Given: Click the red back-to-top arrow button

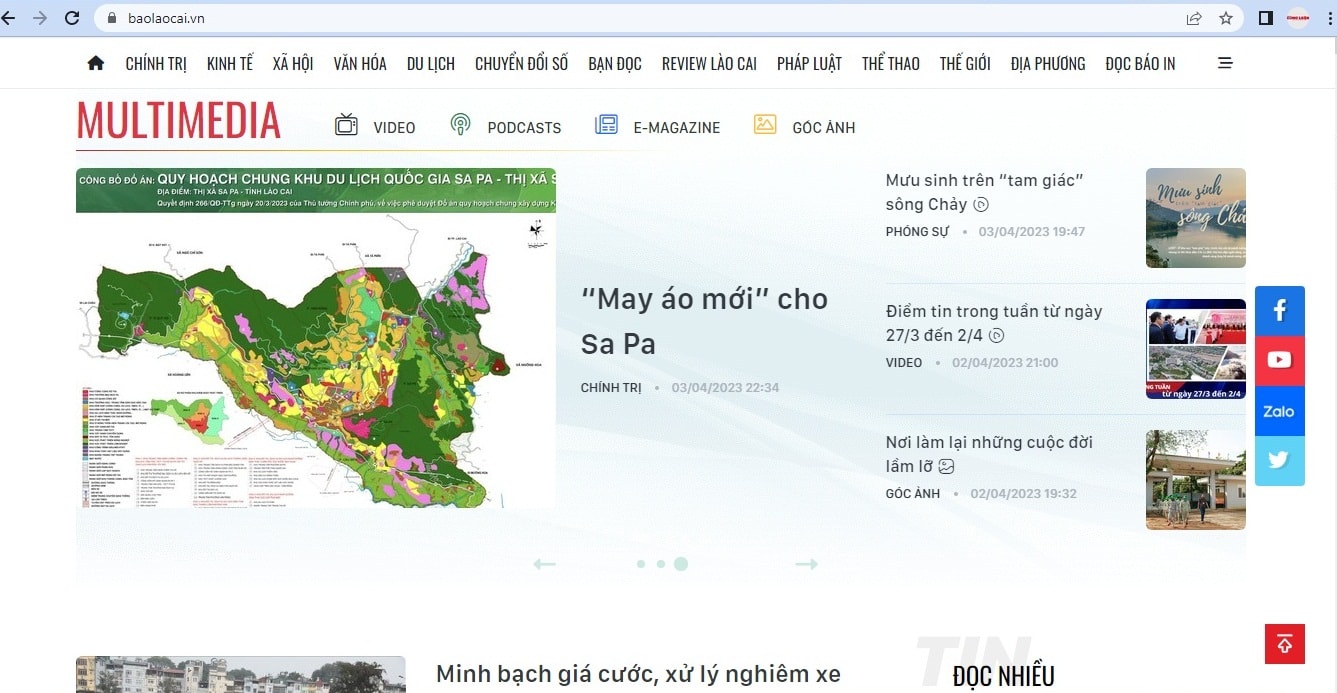Looking at the screenshot, I should [x=1285, y=644].
